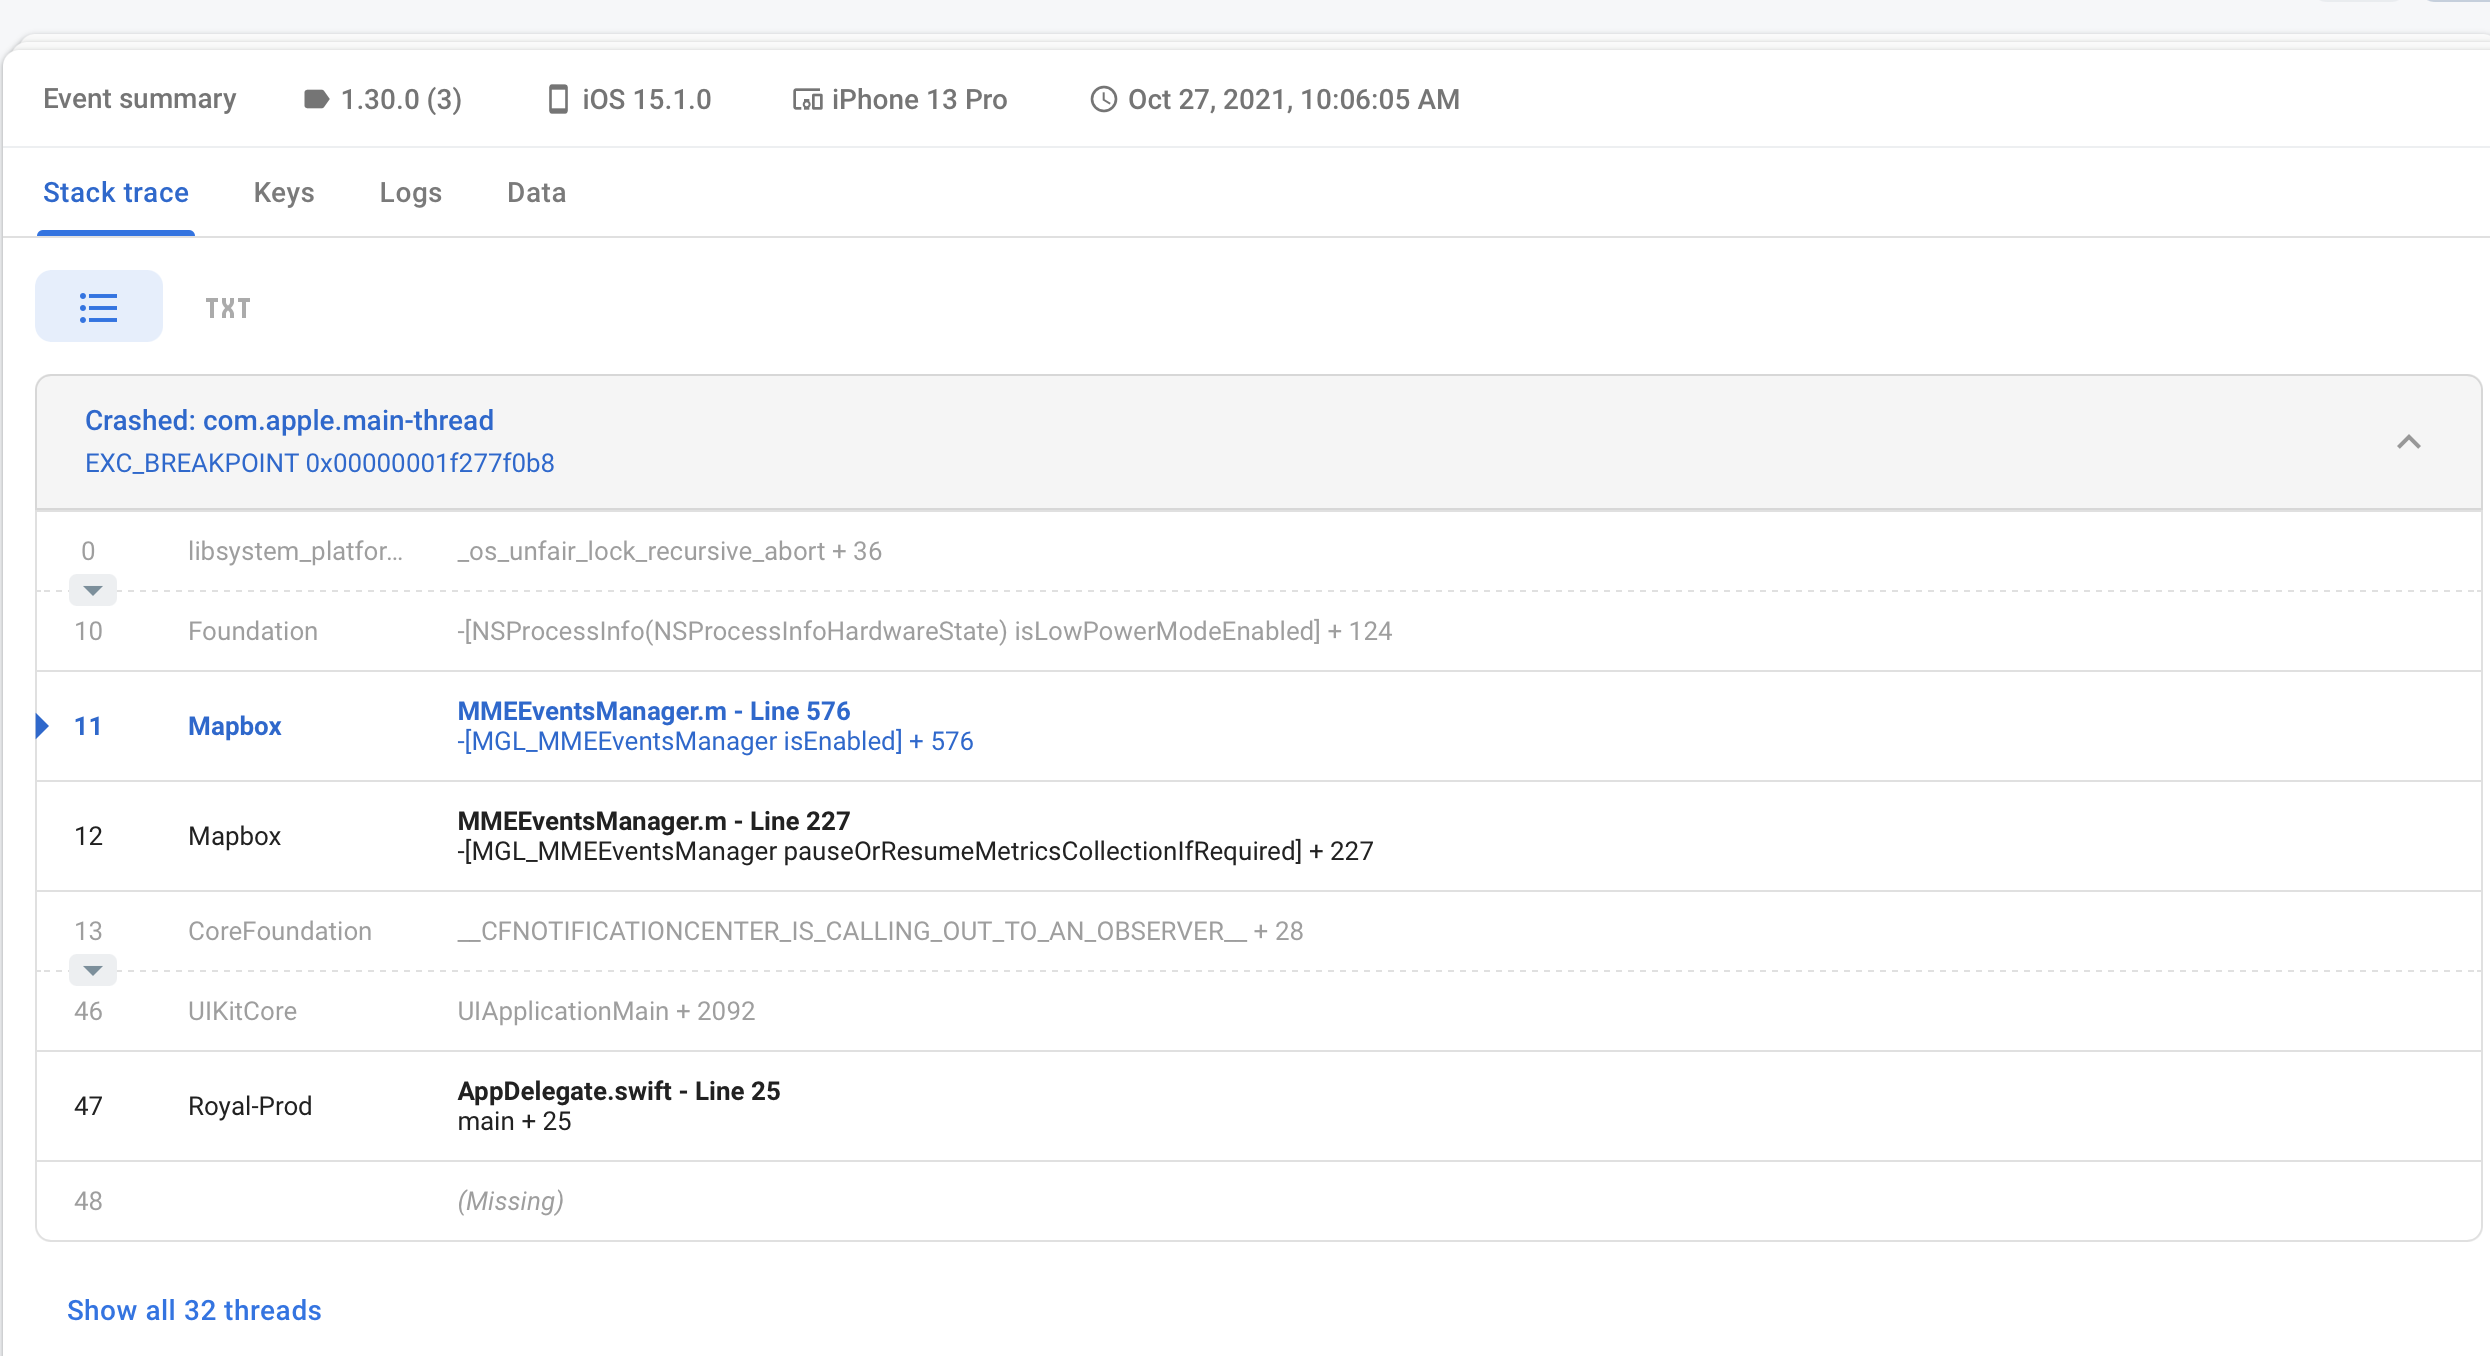The image size is (2490, 1356).
Task: Click the blue crash marker on frame 11
Action: [x=42, y=725]
